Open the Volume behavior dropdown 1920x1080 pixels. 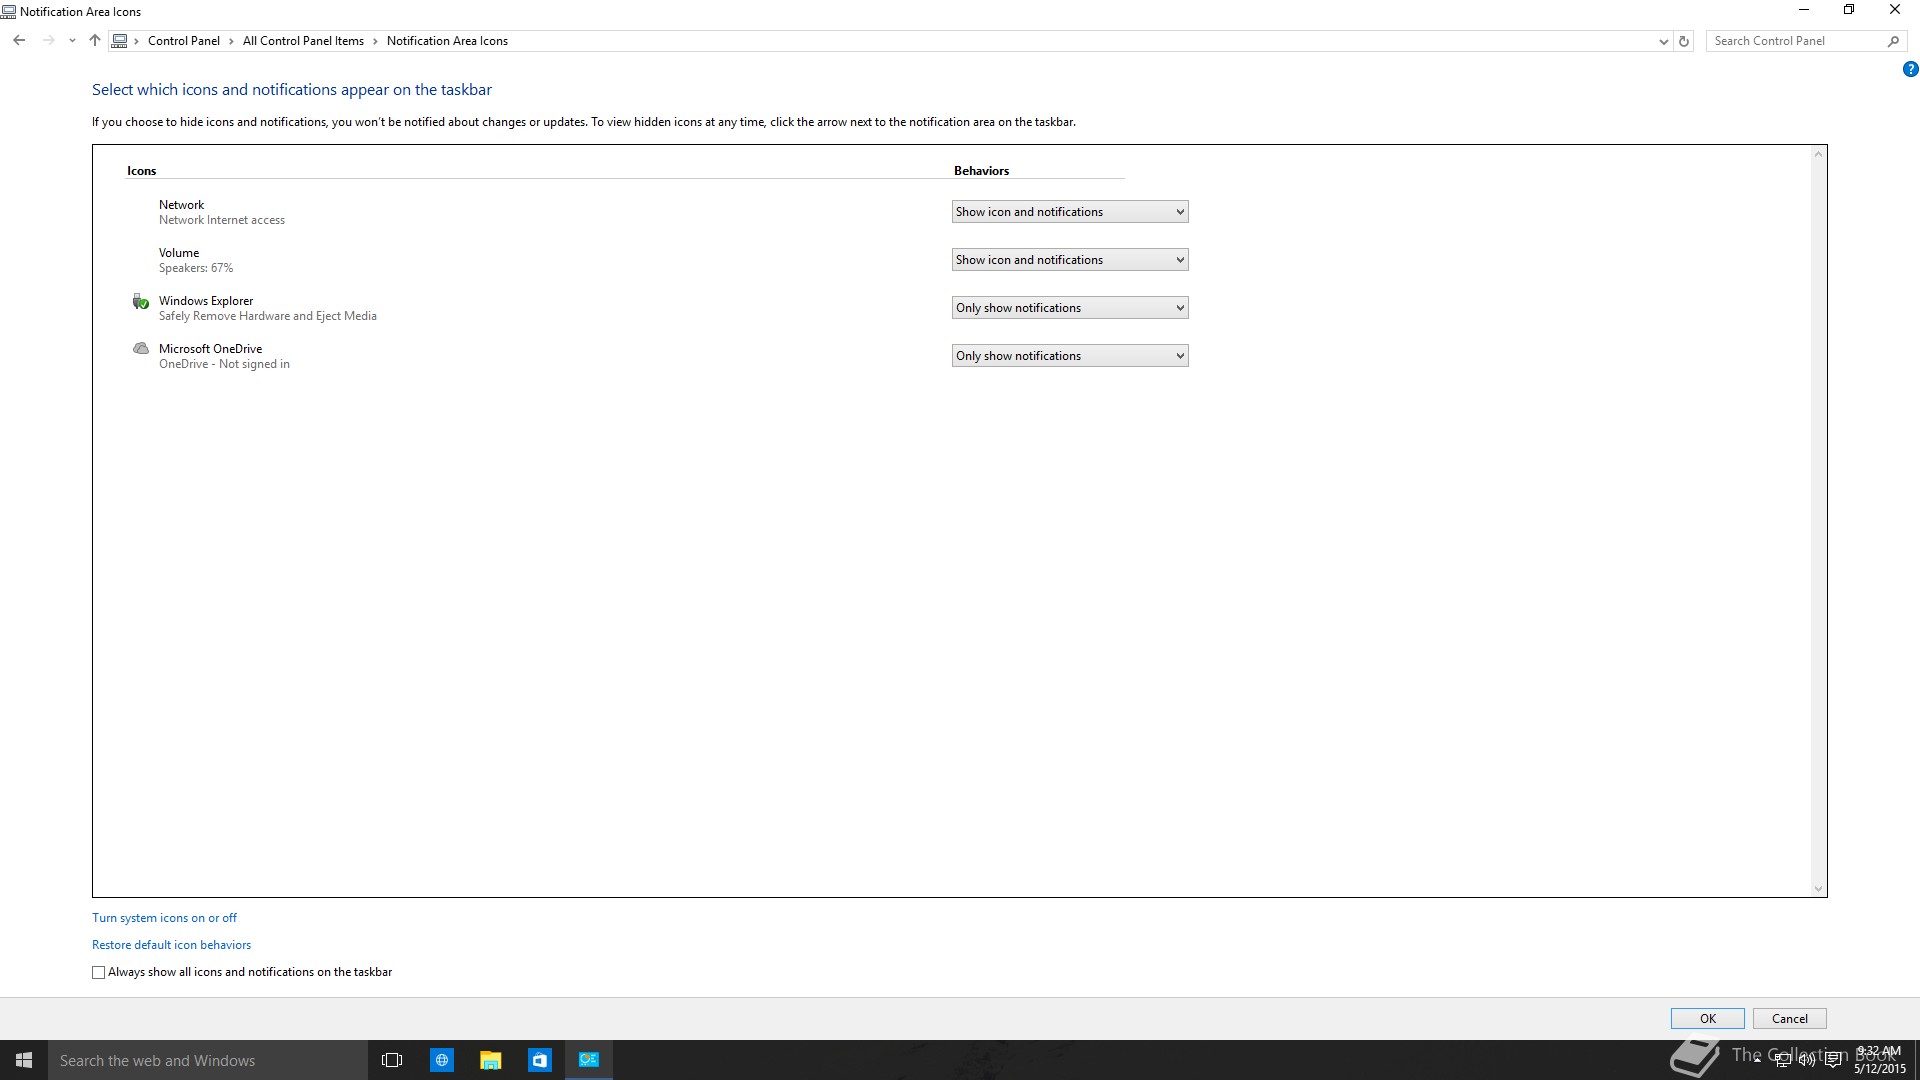1070,260
